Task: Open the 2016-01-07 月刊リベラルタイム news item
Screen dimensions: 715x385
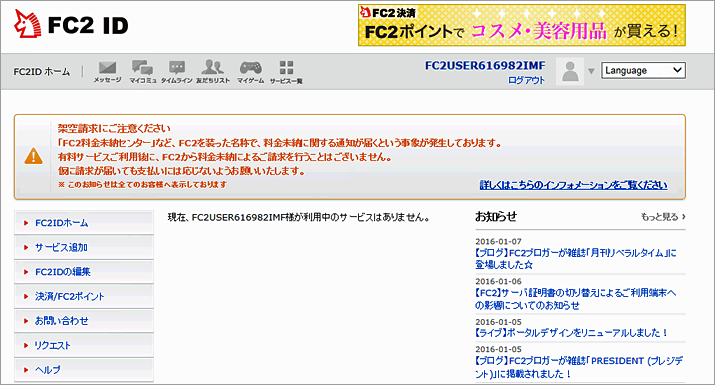Action: 575,259
